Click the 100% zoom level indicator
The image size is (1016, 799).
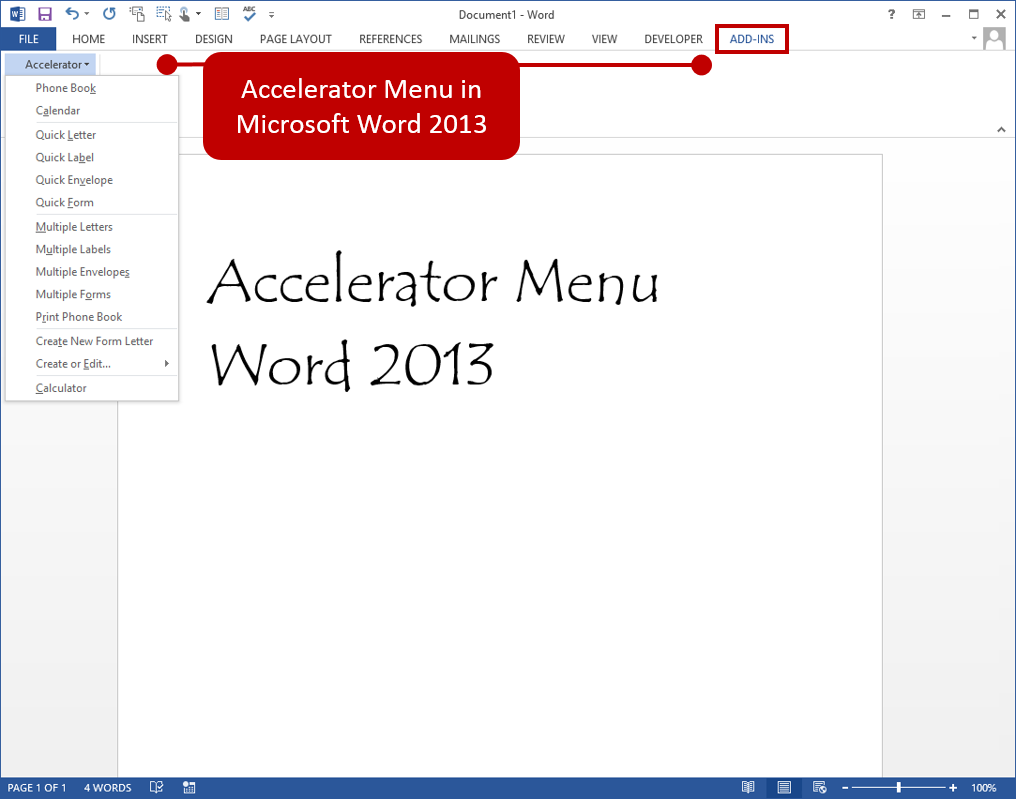coord(984,788)
